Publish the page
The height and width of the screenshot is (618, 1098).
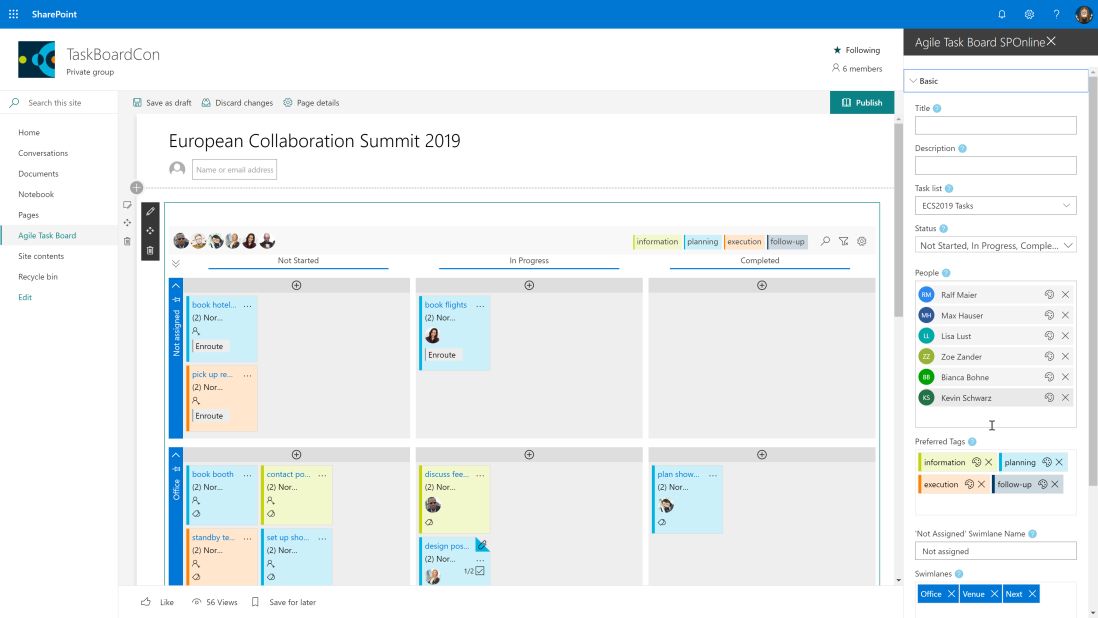862,103
